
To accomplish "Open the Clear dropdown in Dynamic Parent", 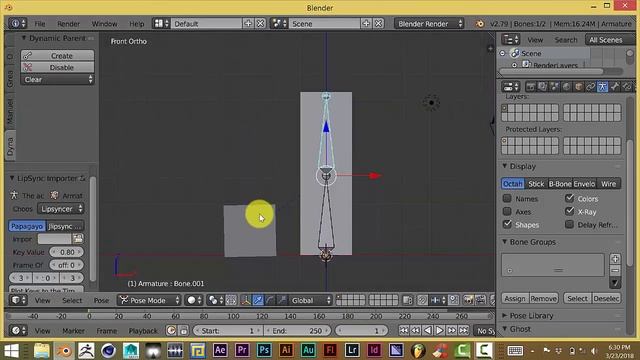I will (x=57, y=80).
